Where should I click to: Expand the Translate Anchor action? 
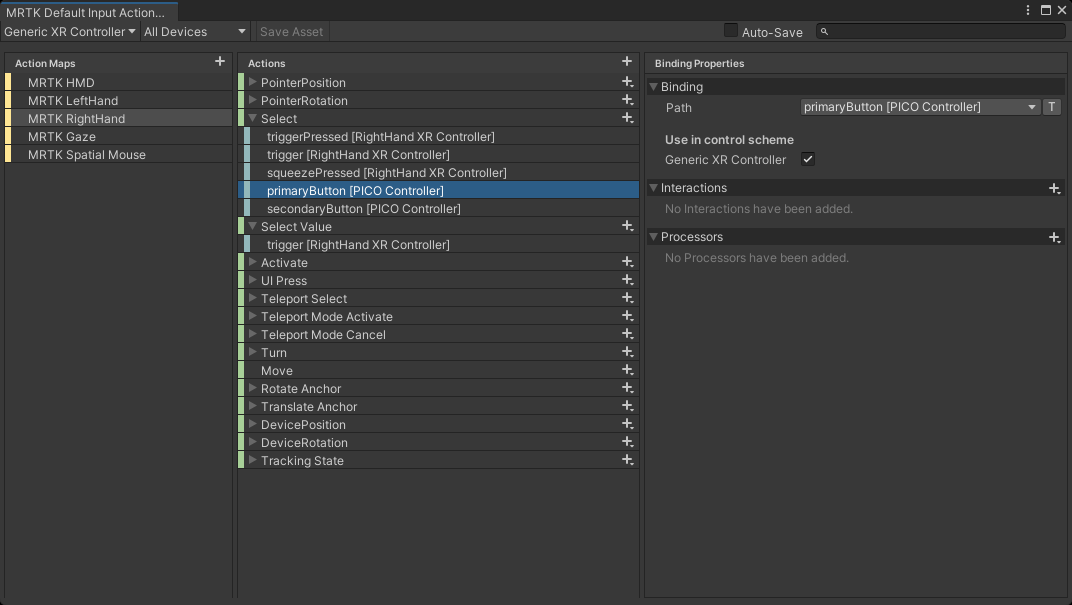[252, 406]
